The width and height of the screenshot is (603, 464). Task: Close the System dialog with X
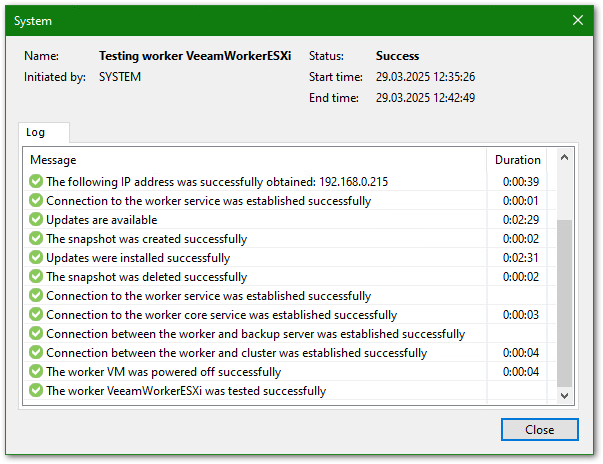point(577,20)
